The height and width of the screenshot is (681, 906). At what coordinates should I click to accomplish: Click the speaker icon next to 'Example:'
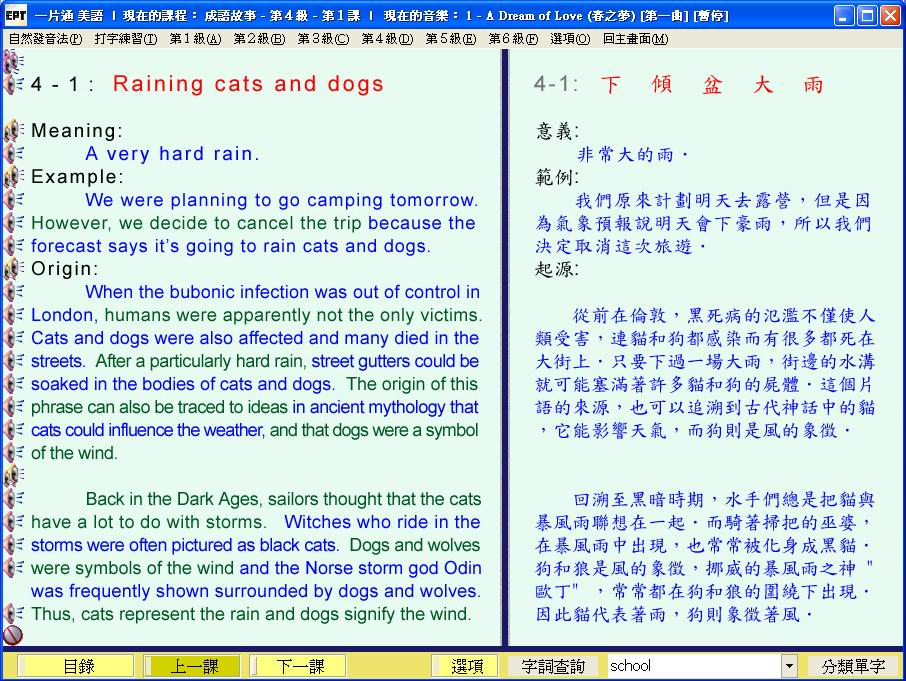[x=13, y=177]
